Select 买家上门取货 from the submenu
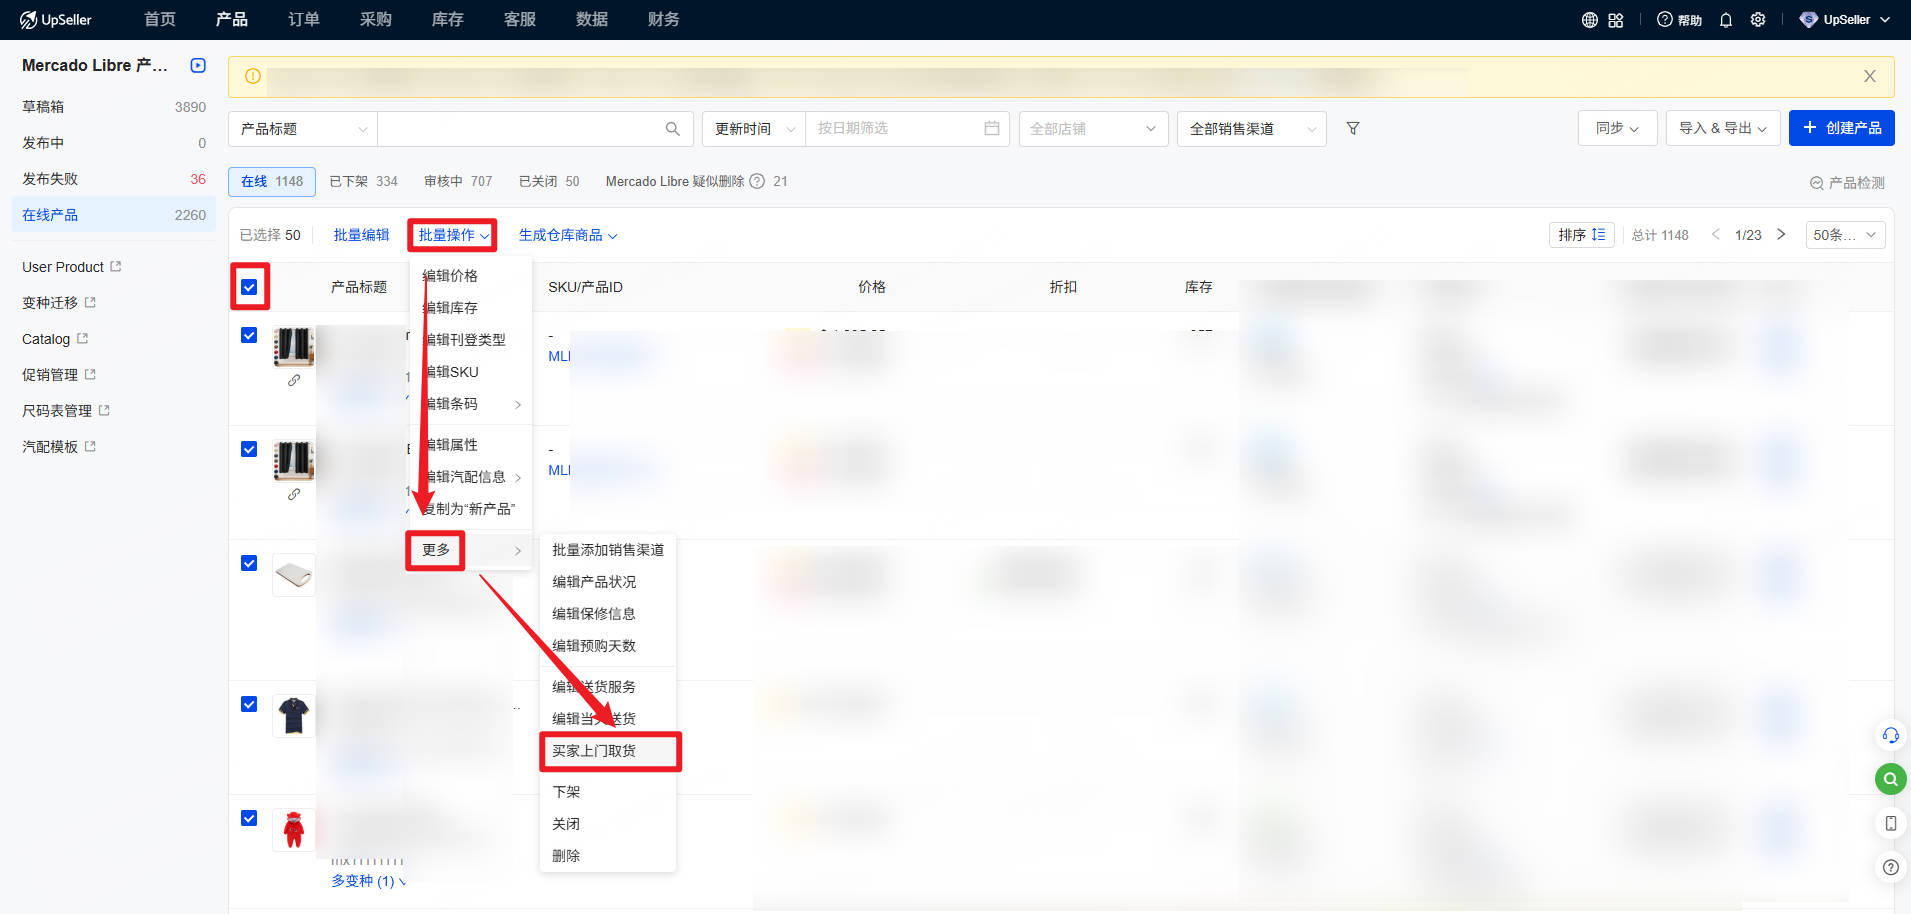 click(609, 751)
